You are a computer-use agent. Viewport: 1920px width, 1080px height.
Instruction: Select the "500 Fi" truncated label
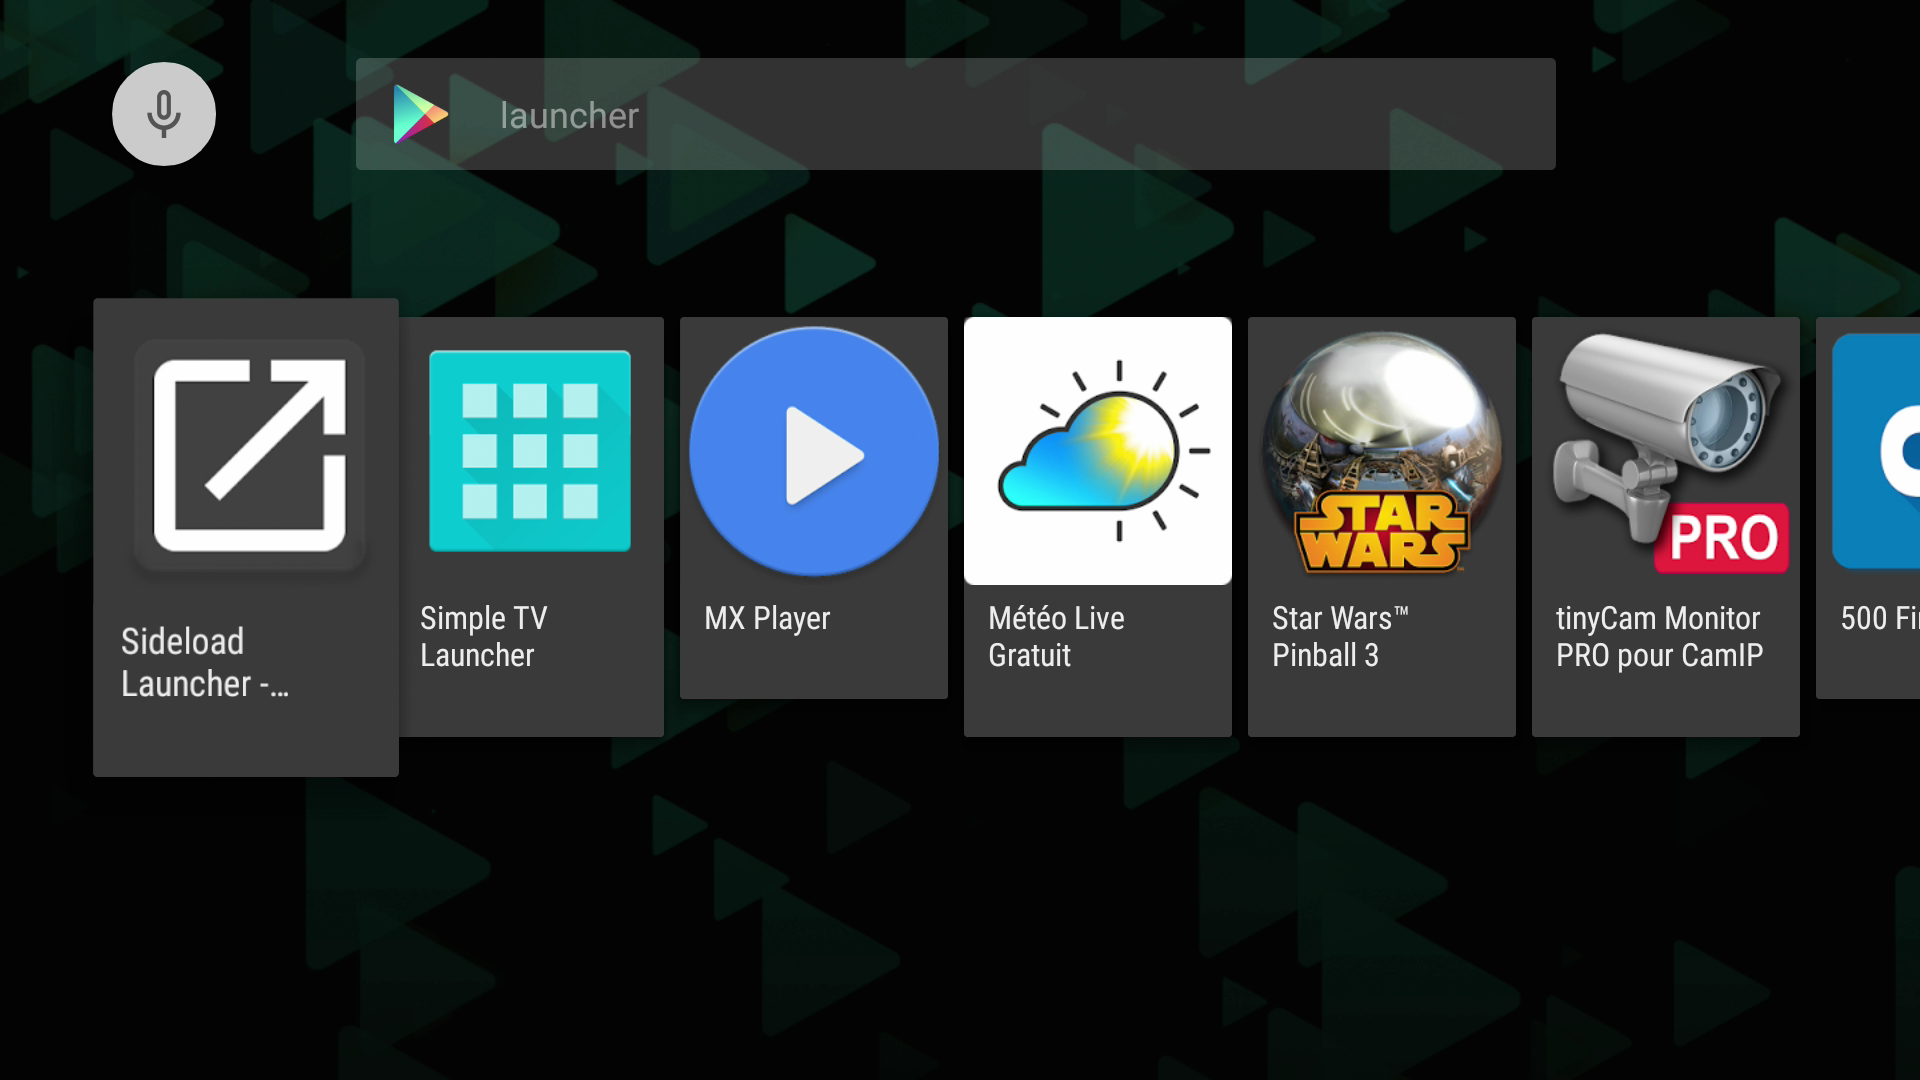1880,618
